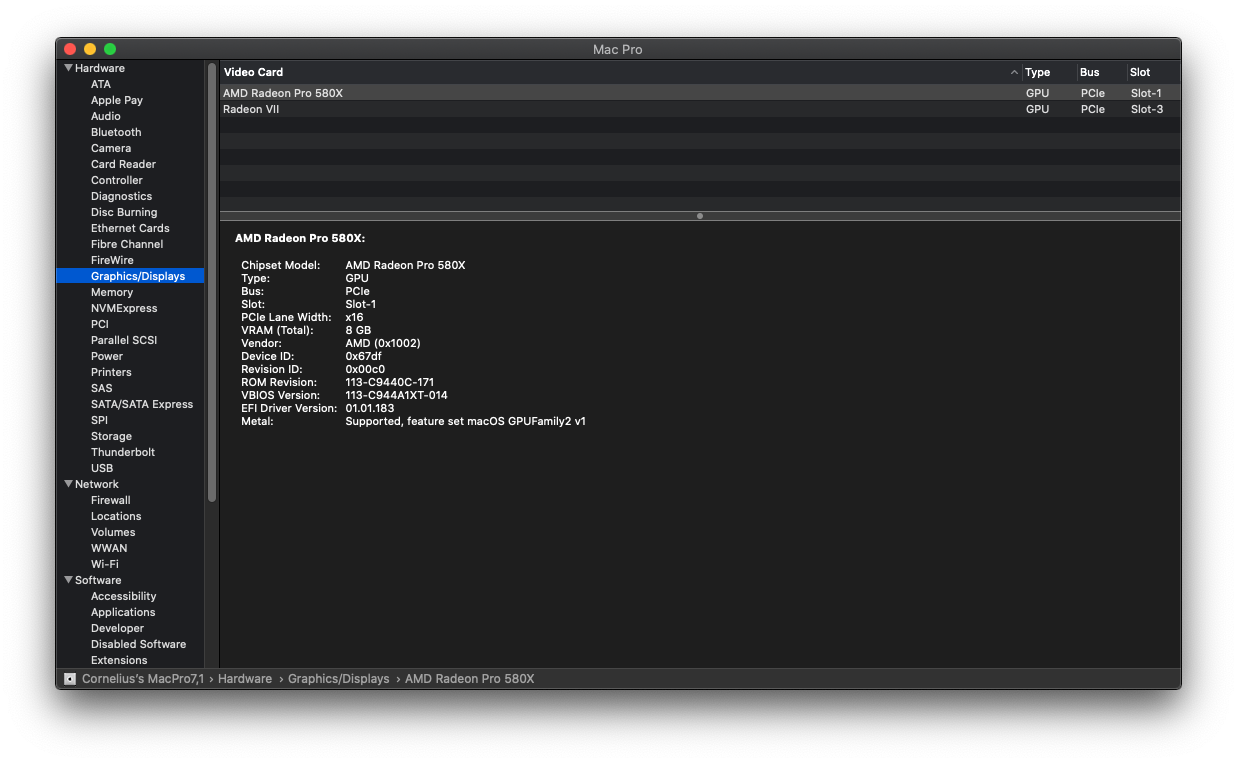Select Developer under Software
The height and width of the screenshot is (763, 1237).
pos(117,628)
